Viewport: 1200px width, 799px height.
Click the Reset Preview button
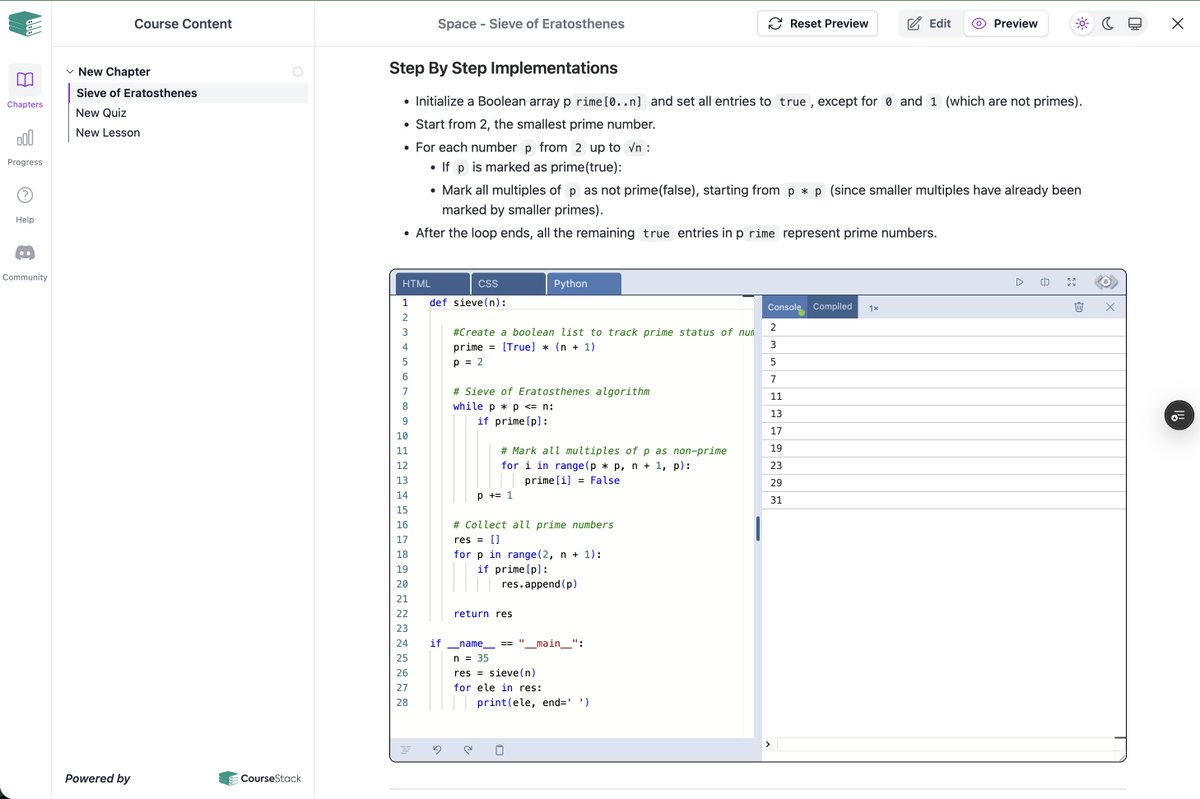click(x=817, y=22)
